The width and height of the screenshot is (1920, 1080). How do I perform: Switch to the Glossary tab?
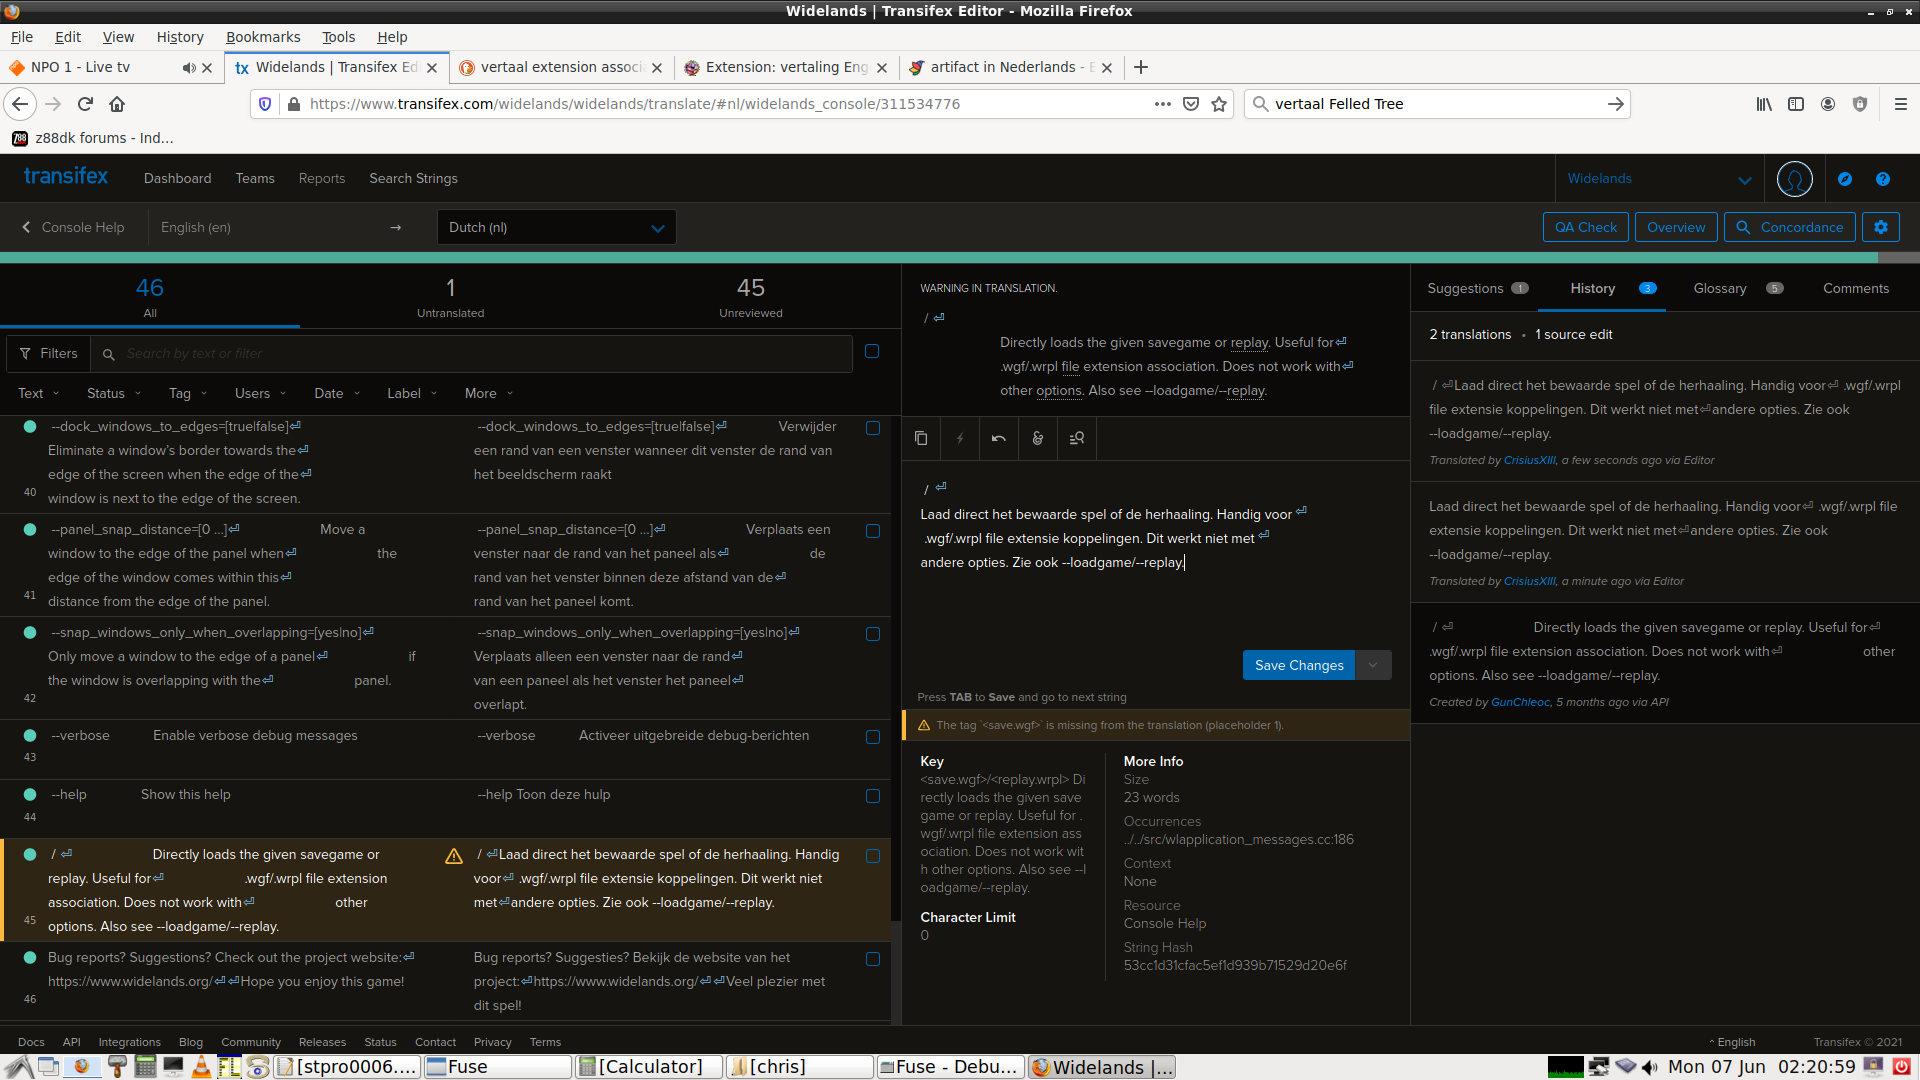[x=1720, y=288]
